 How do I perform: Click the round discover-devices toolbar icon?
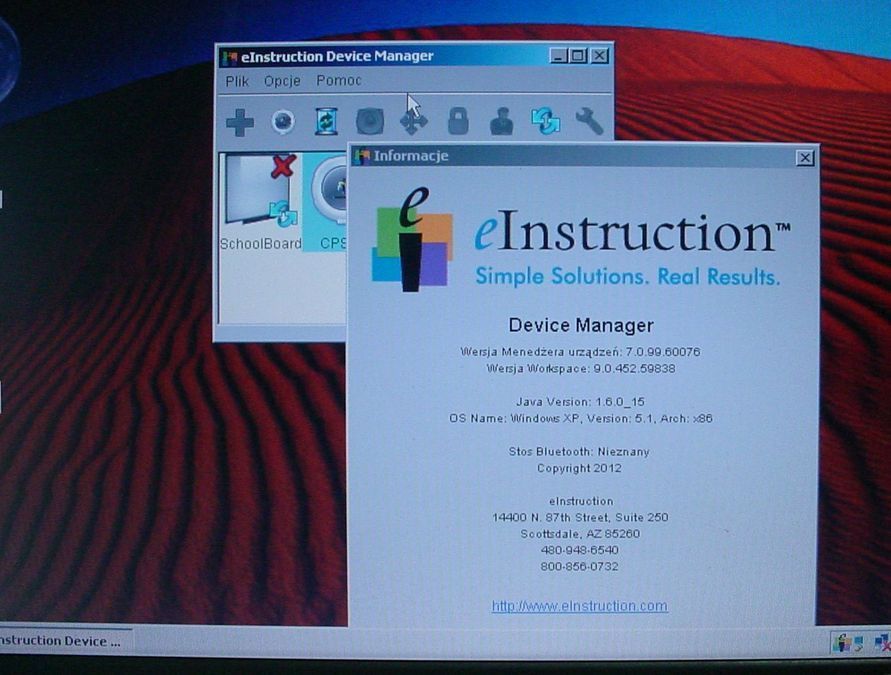[x=283, y=122]
